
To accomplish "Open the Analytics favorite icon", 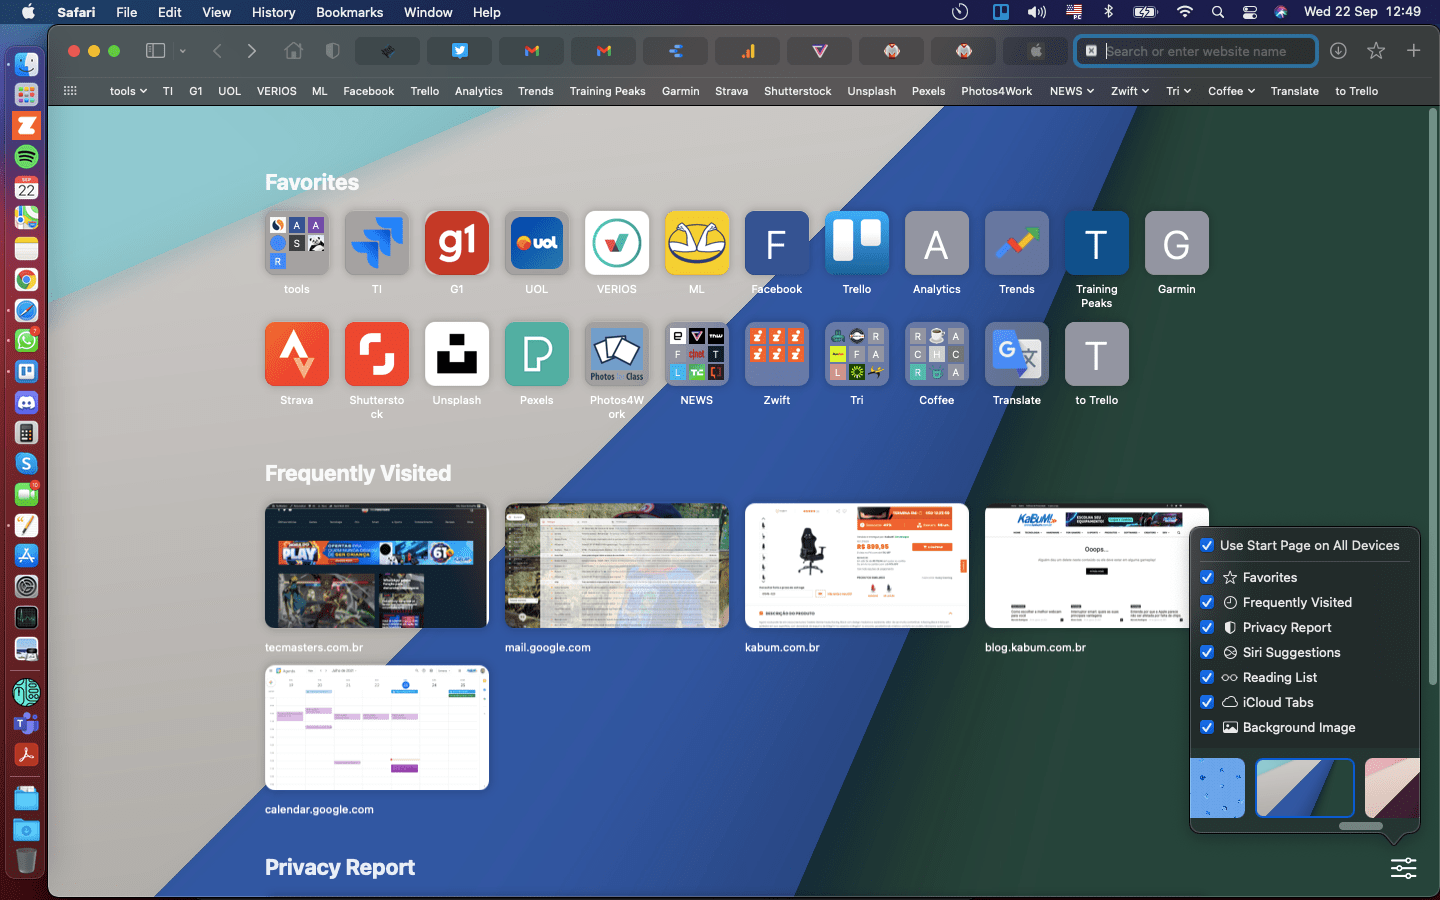I will [937, 243].
